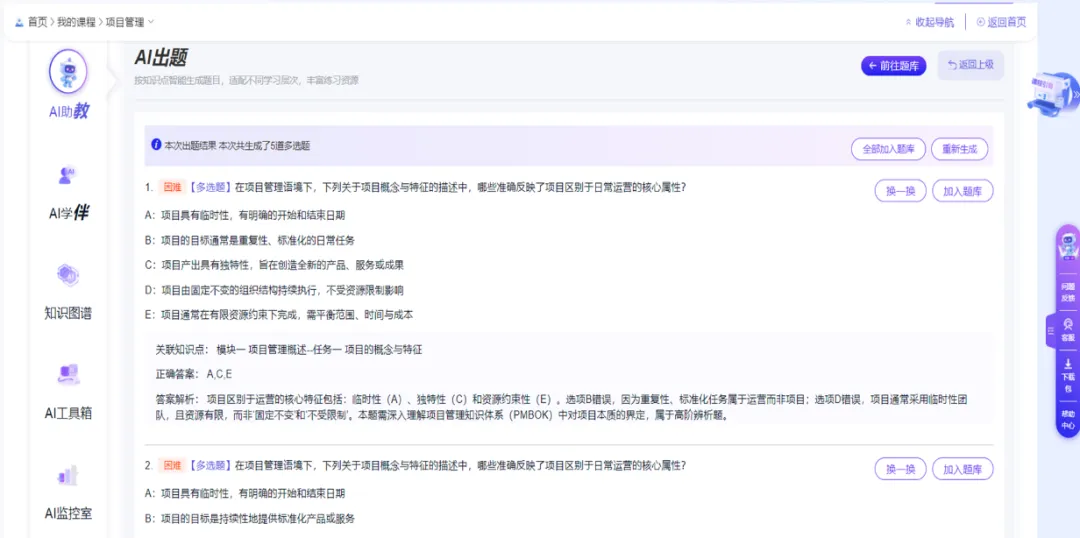Collapse navigation via 收起导航
This screenshot has width=1080, height=538.
pyautogui.click(x=929, y=22)
